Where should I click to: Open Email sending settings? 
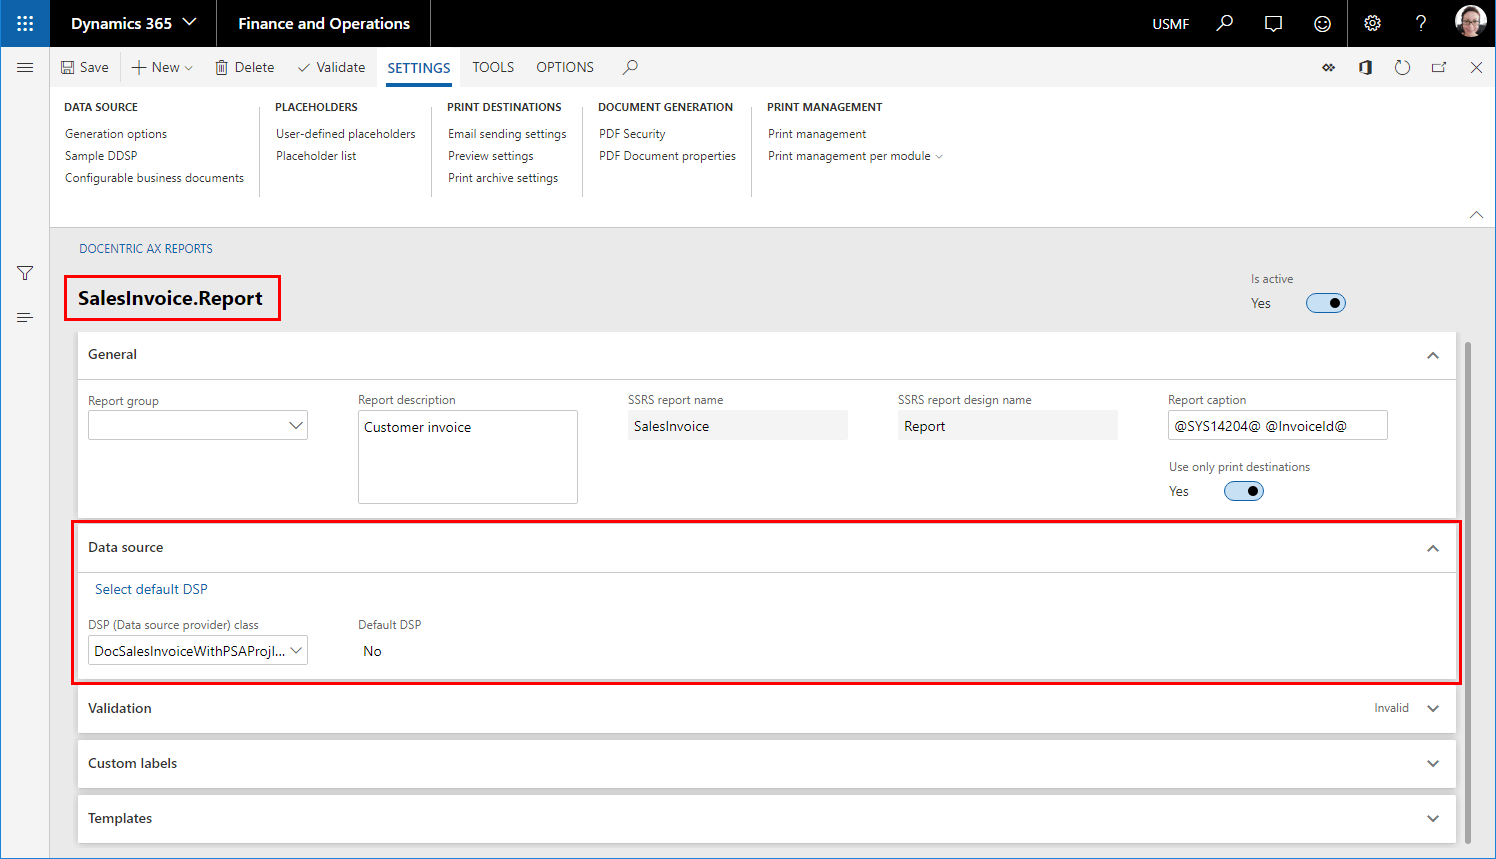pos(507,134)
